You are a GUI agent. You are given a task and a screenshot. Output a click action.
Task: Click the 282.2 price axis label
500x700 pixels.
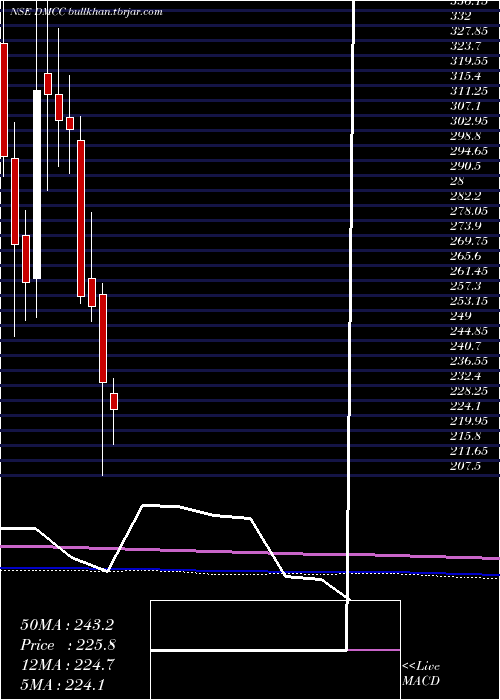(x=465, y=196)
